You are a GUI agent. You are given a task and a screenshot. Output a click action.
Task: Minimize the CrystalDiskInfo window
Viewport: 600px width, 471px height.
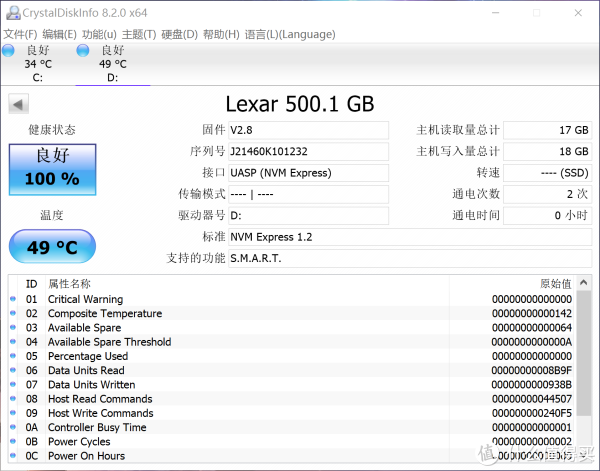coord(496,13)
